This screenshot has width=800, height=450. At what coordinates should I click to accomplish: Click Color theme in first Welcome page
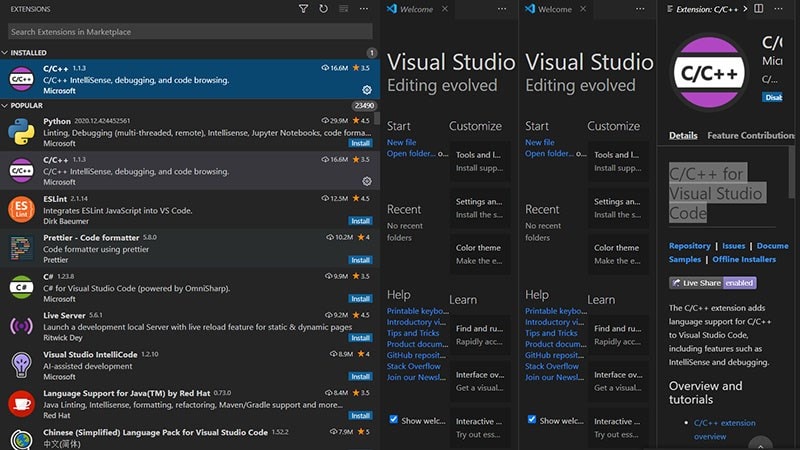pyautogui.click(x=480, y=254)
